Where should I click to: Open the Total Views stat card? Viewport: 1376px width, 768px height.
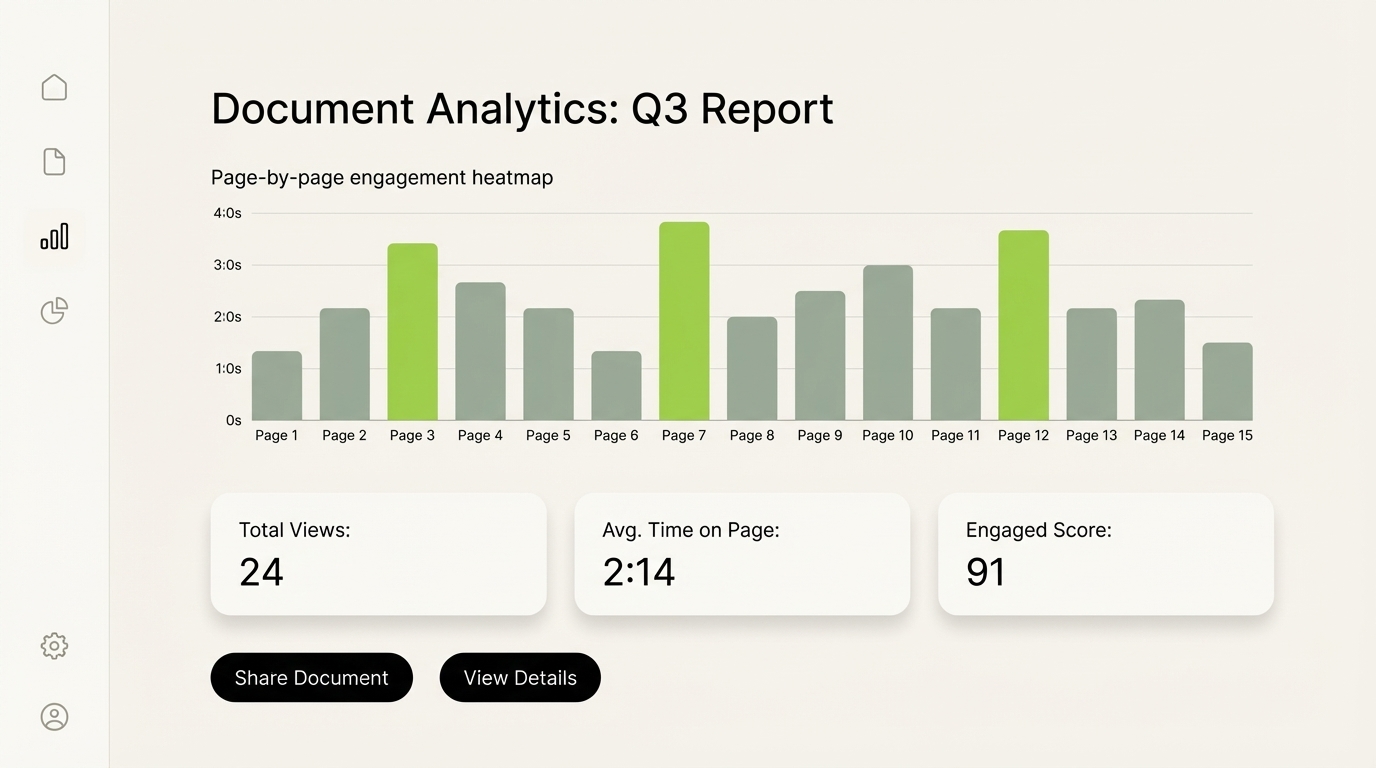[x=378, y=553]
